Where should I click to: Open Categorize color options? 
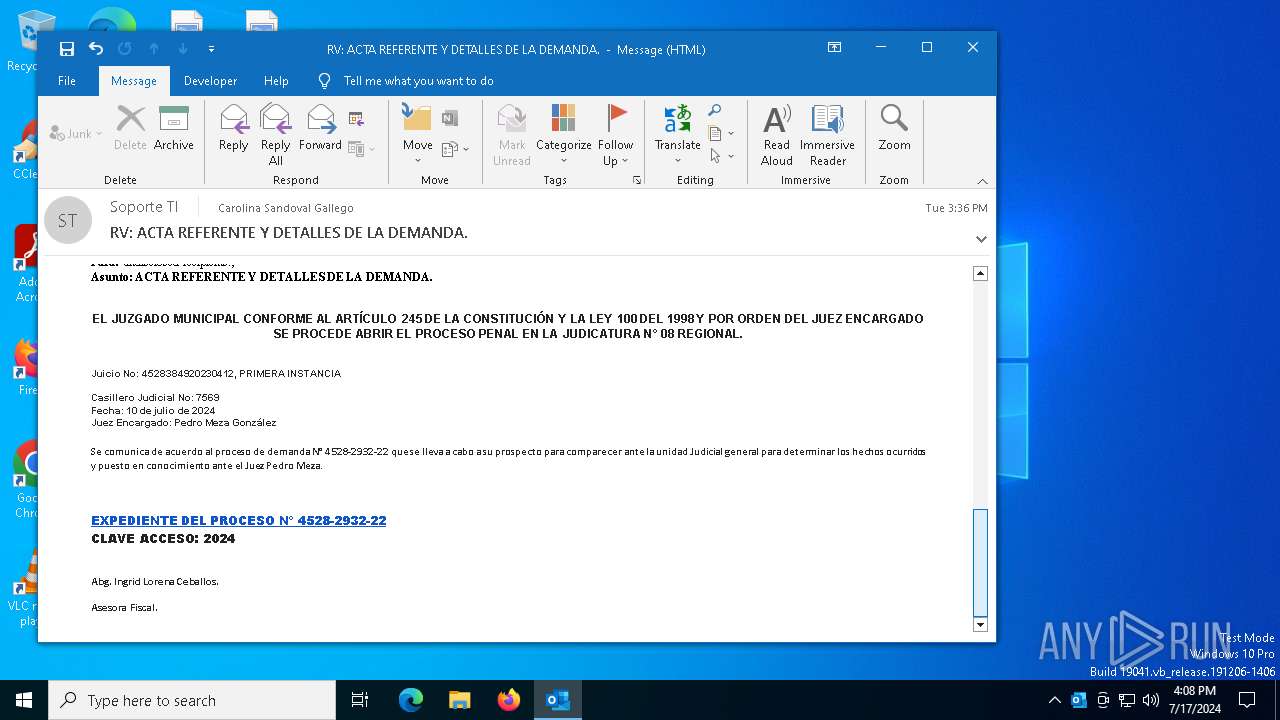pos(564,135)
